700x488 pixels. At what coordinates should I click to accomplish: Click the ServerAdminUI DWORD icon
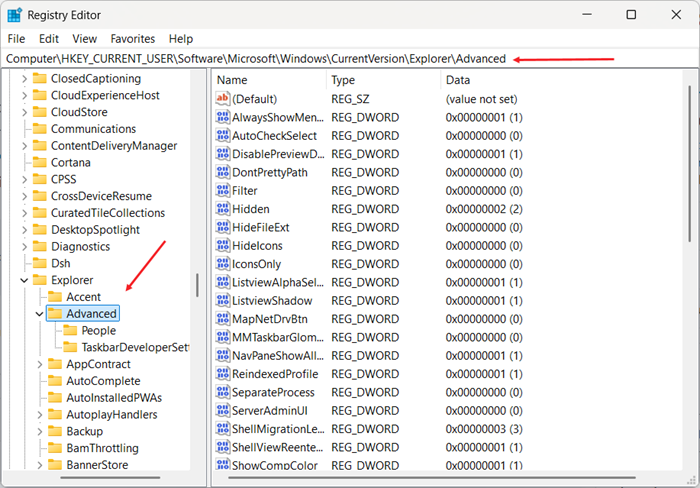[x=222, y=410]
